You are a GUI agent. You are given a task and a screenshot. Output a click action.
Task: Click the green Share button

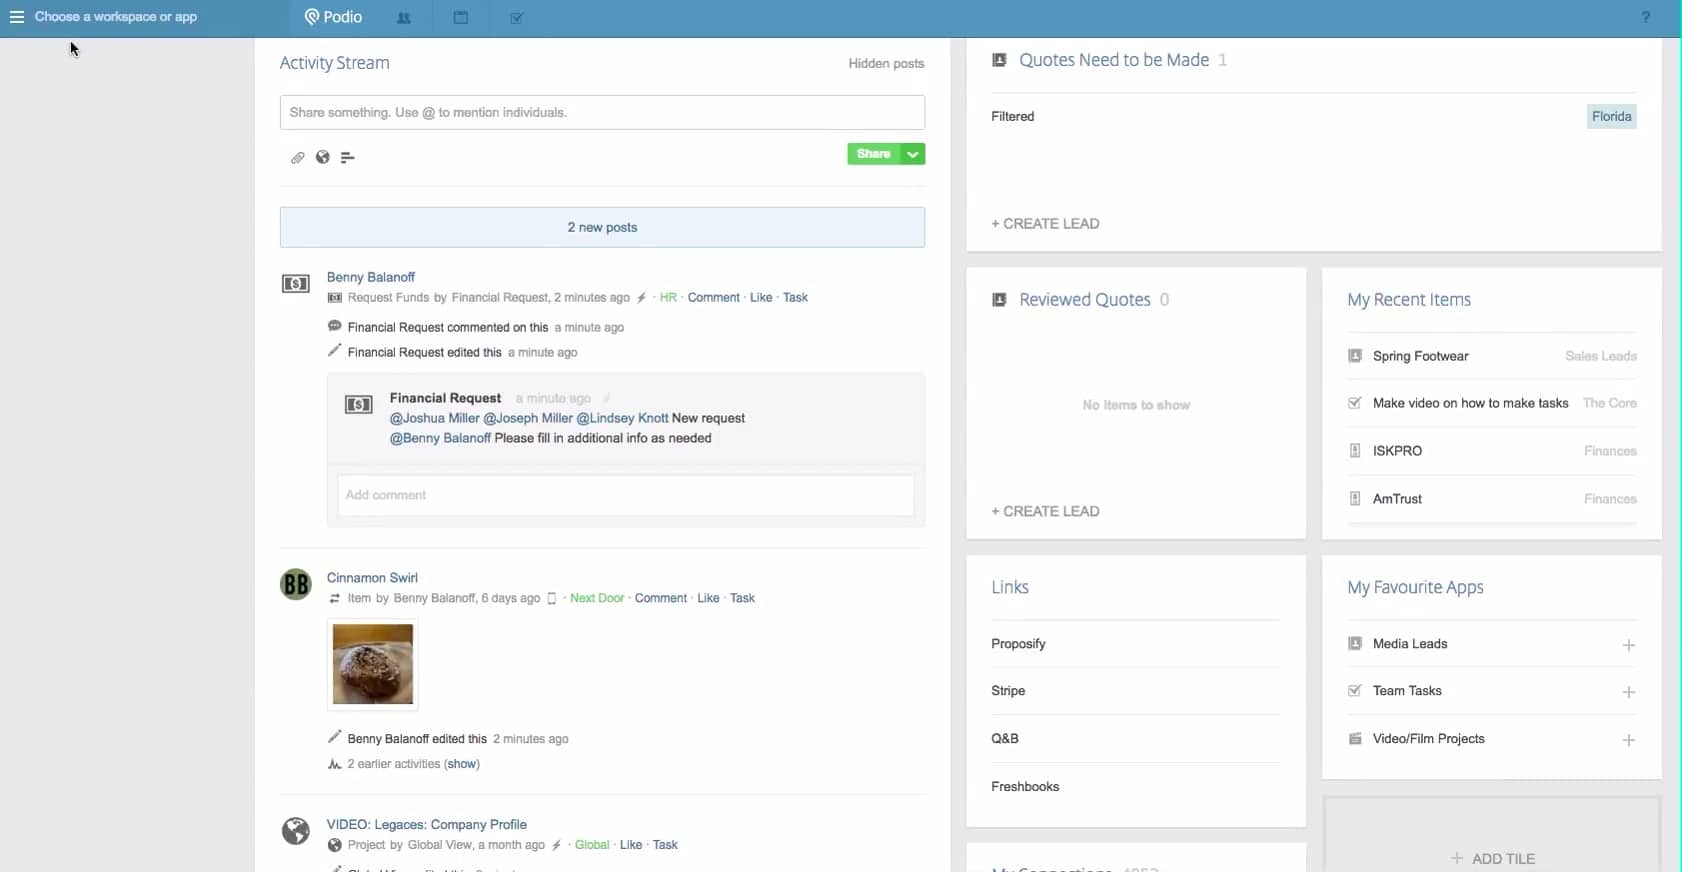pos(874,154)
